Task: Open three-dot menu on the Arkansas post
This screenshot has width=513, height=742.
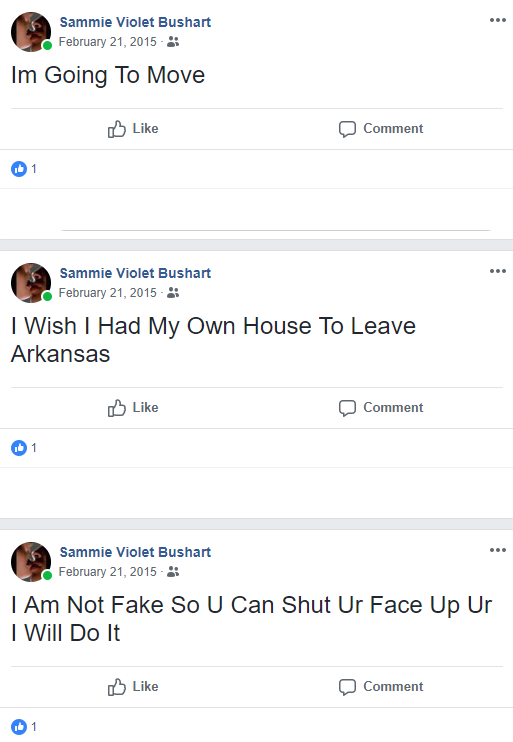Action: coord(498,271)
